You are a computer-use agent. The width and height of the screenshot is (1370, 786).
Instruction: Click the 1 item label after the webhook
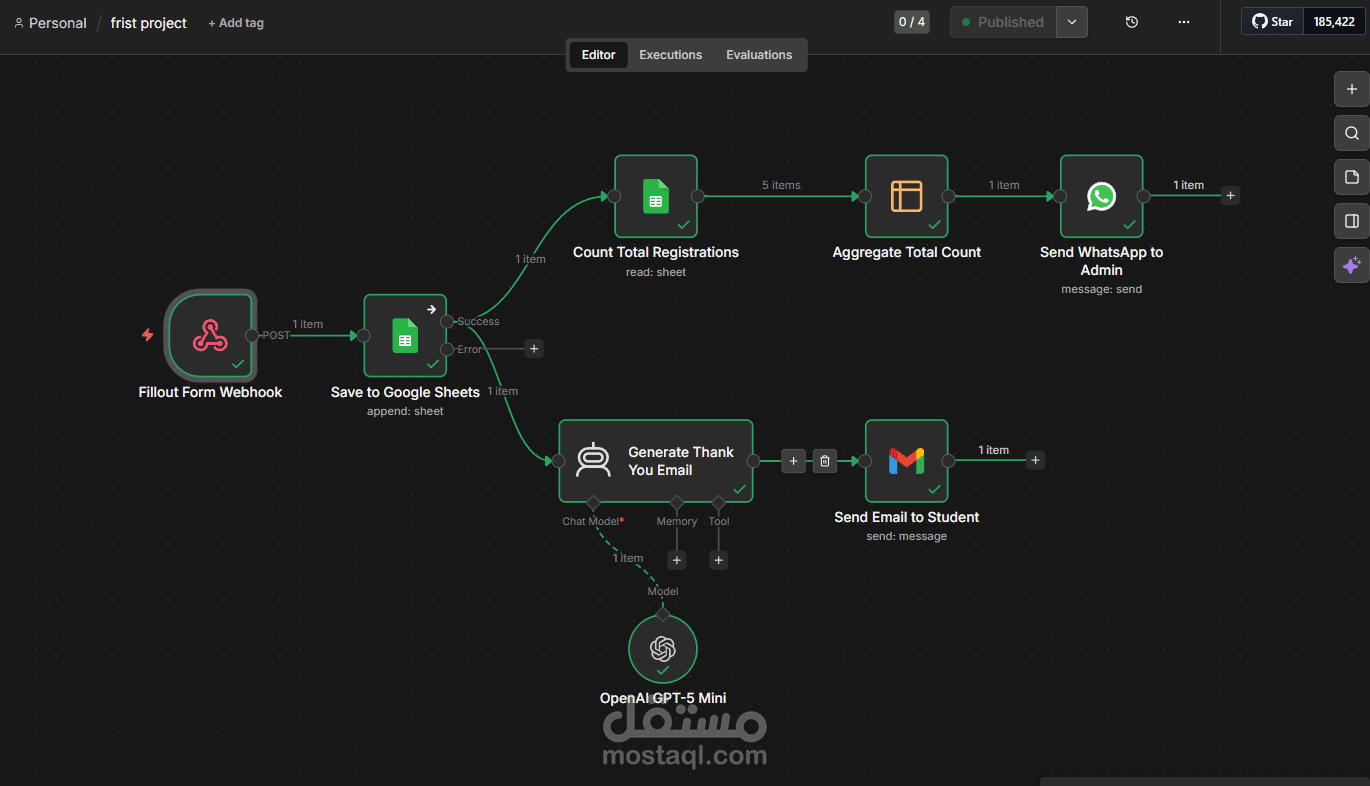tap(308, 324)
